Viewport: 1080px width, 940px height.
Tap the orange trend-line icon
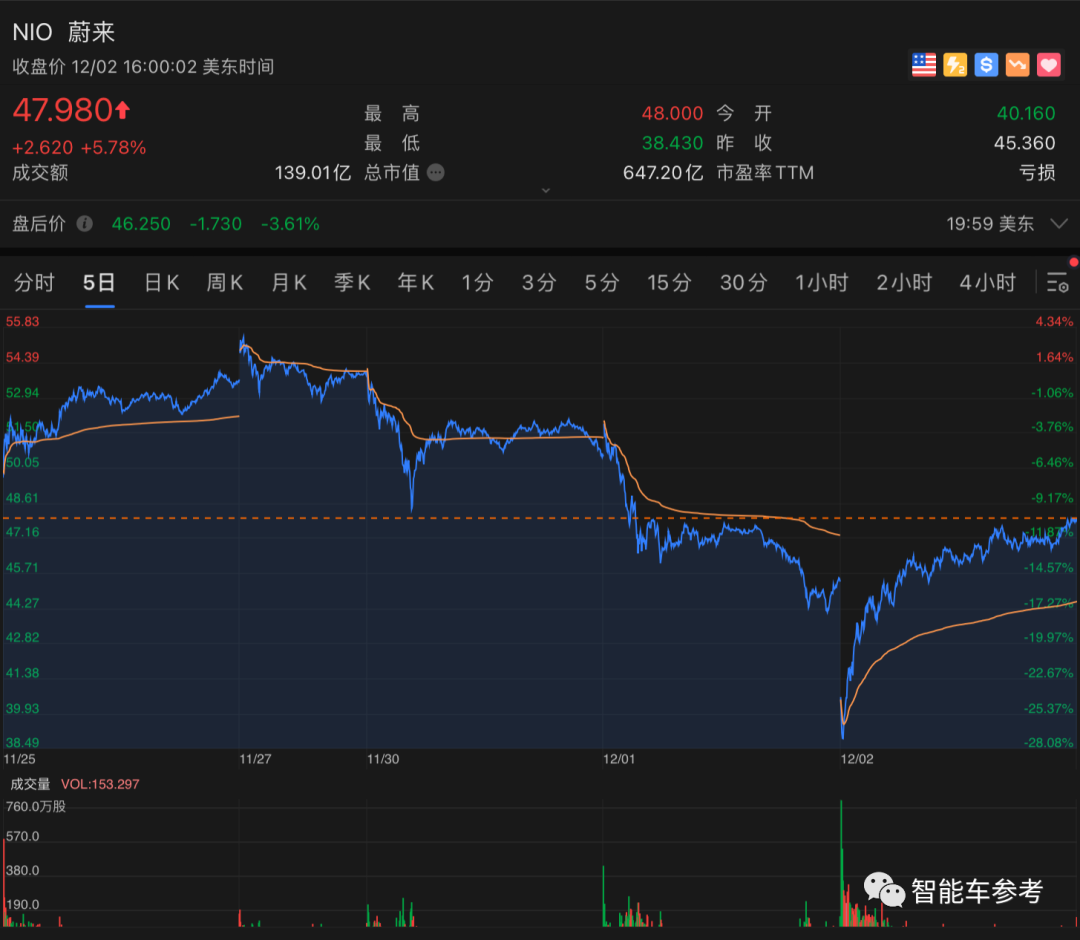click(1017, 65)
